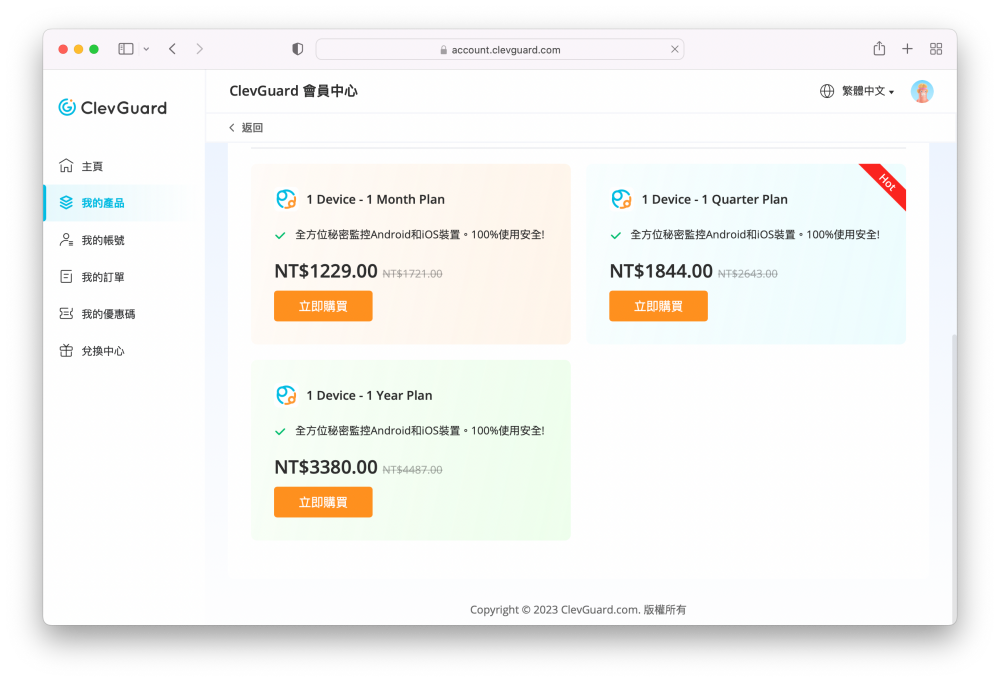The height and width of the screenshot is (682, 1000).
Task: Click the lock icon in address bar
Action: [x=443, y=50]
